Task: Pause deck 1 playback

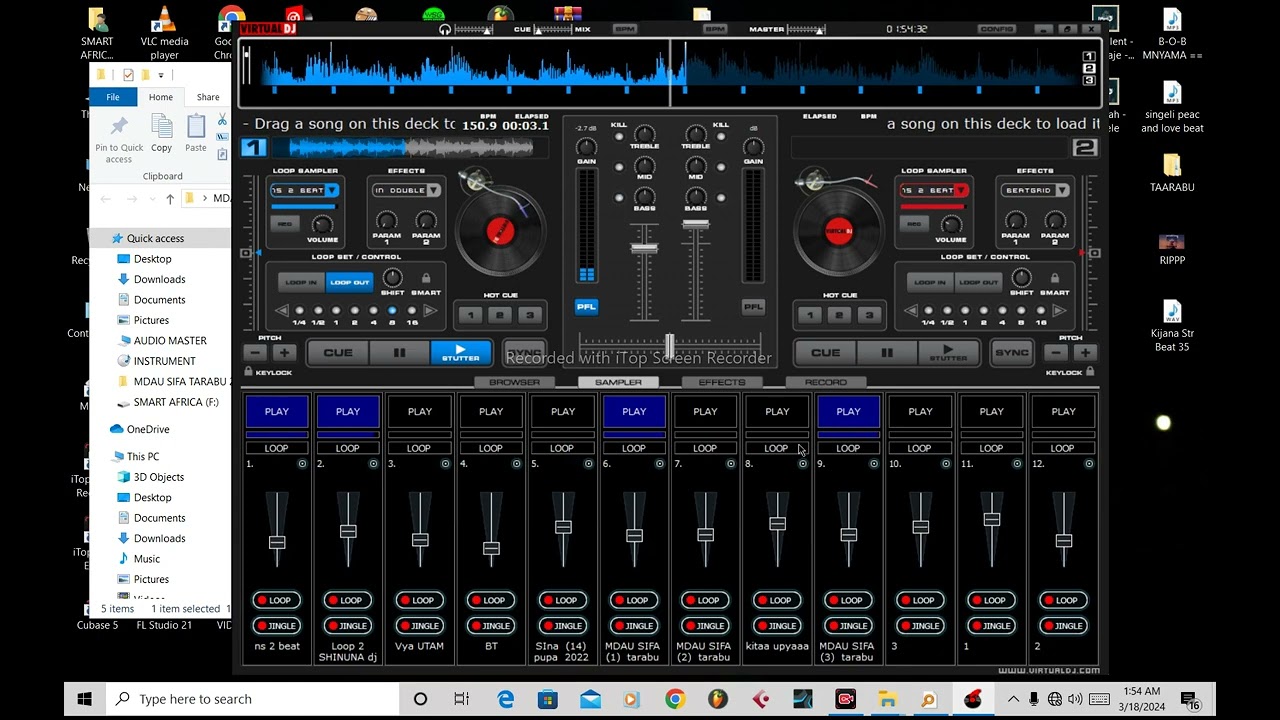Action: point(399,352)
